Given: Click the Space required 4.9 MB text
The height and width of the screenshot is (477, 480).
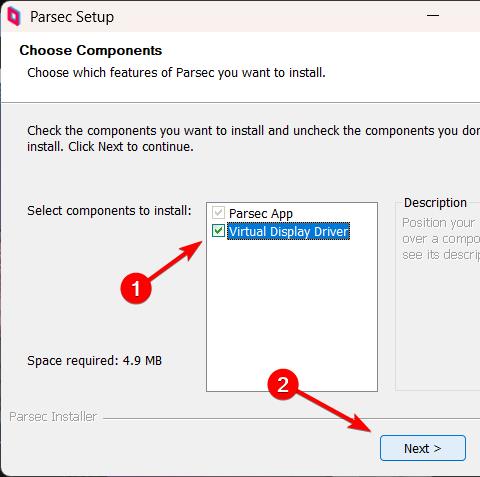Looking at the screenshot, I should [x=94, y=361].
